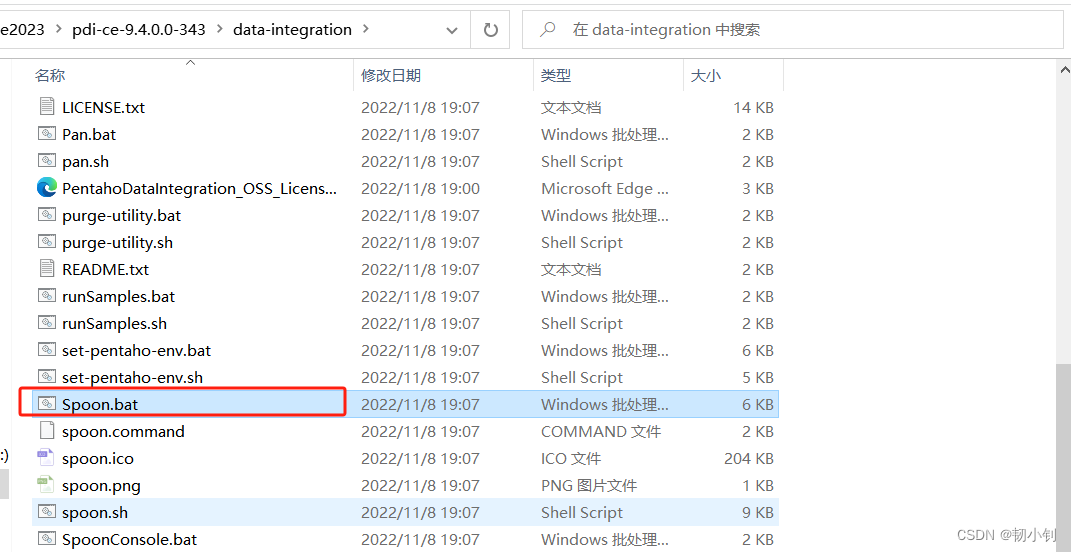The image size is (1071, 552).
Task: Select the spoon.sh file name
Action: (x=95, y=512)
